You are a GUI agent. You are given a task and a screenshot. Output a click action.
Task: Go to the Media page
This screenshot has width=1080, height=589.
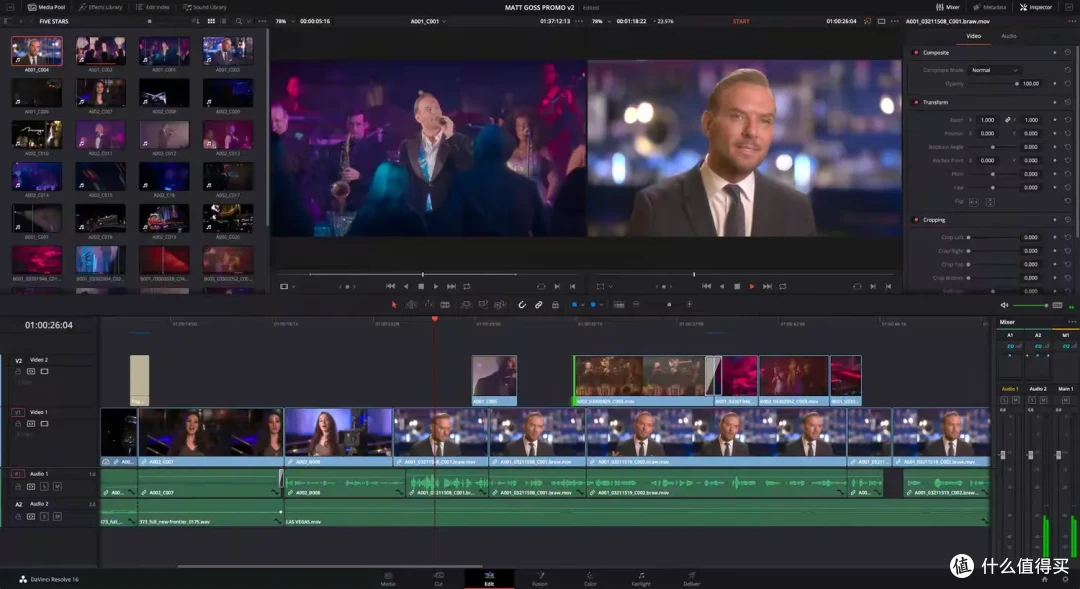388,579
